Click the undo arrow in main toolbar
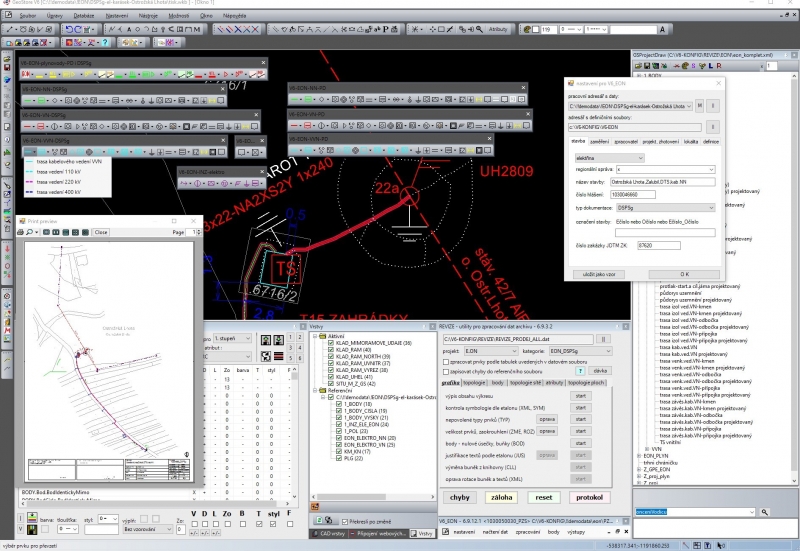The width and height of the screenshot is (800, 551). pos(68,30)
